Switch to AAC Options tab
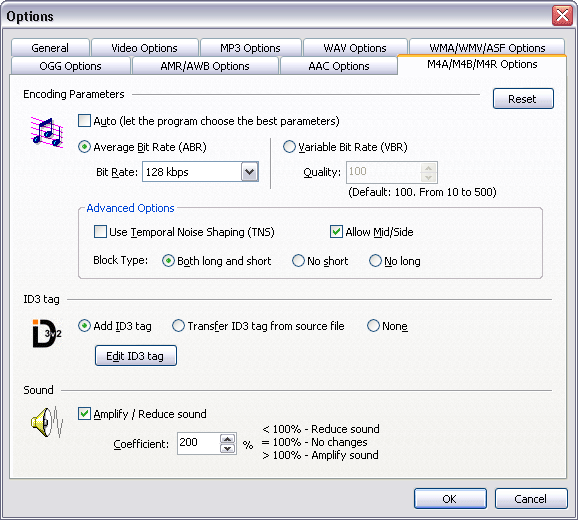Screen dimensions: 578x520 [339, 66]
